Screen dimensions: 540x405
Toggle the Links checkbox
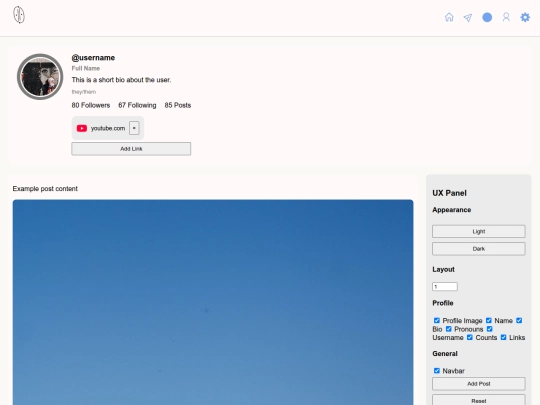click(x=503, y=337)
